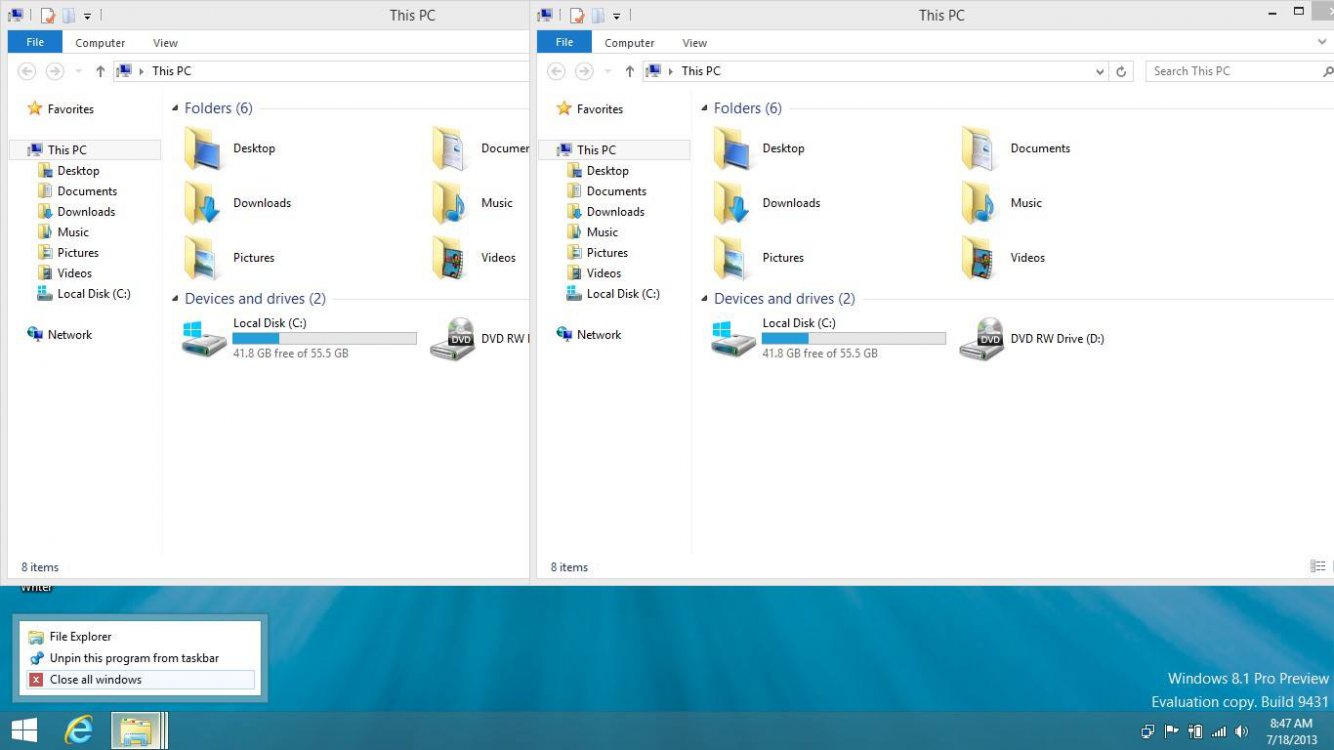Choose Unpin this program from taskbar
This screenshot has width=1334, height=750.
[140, 658]
